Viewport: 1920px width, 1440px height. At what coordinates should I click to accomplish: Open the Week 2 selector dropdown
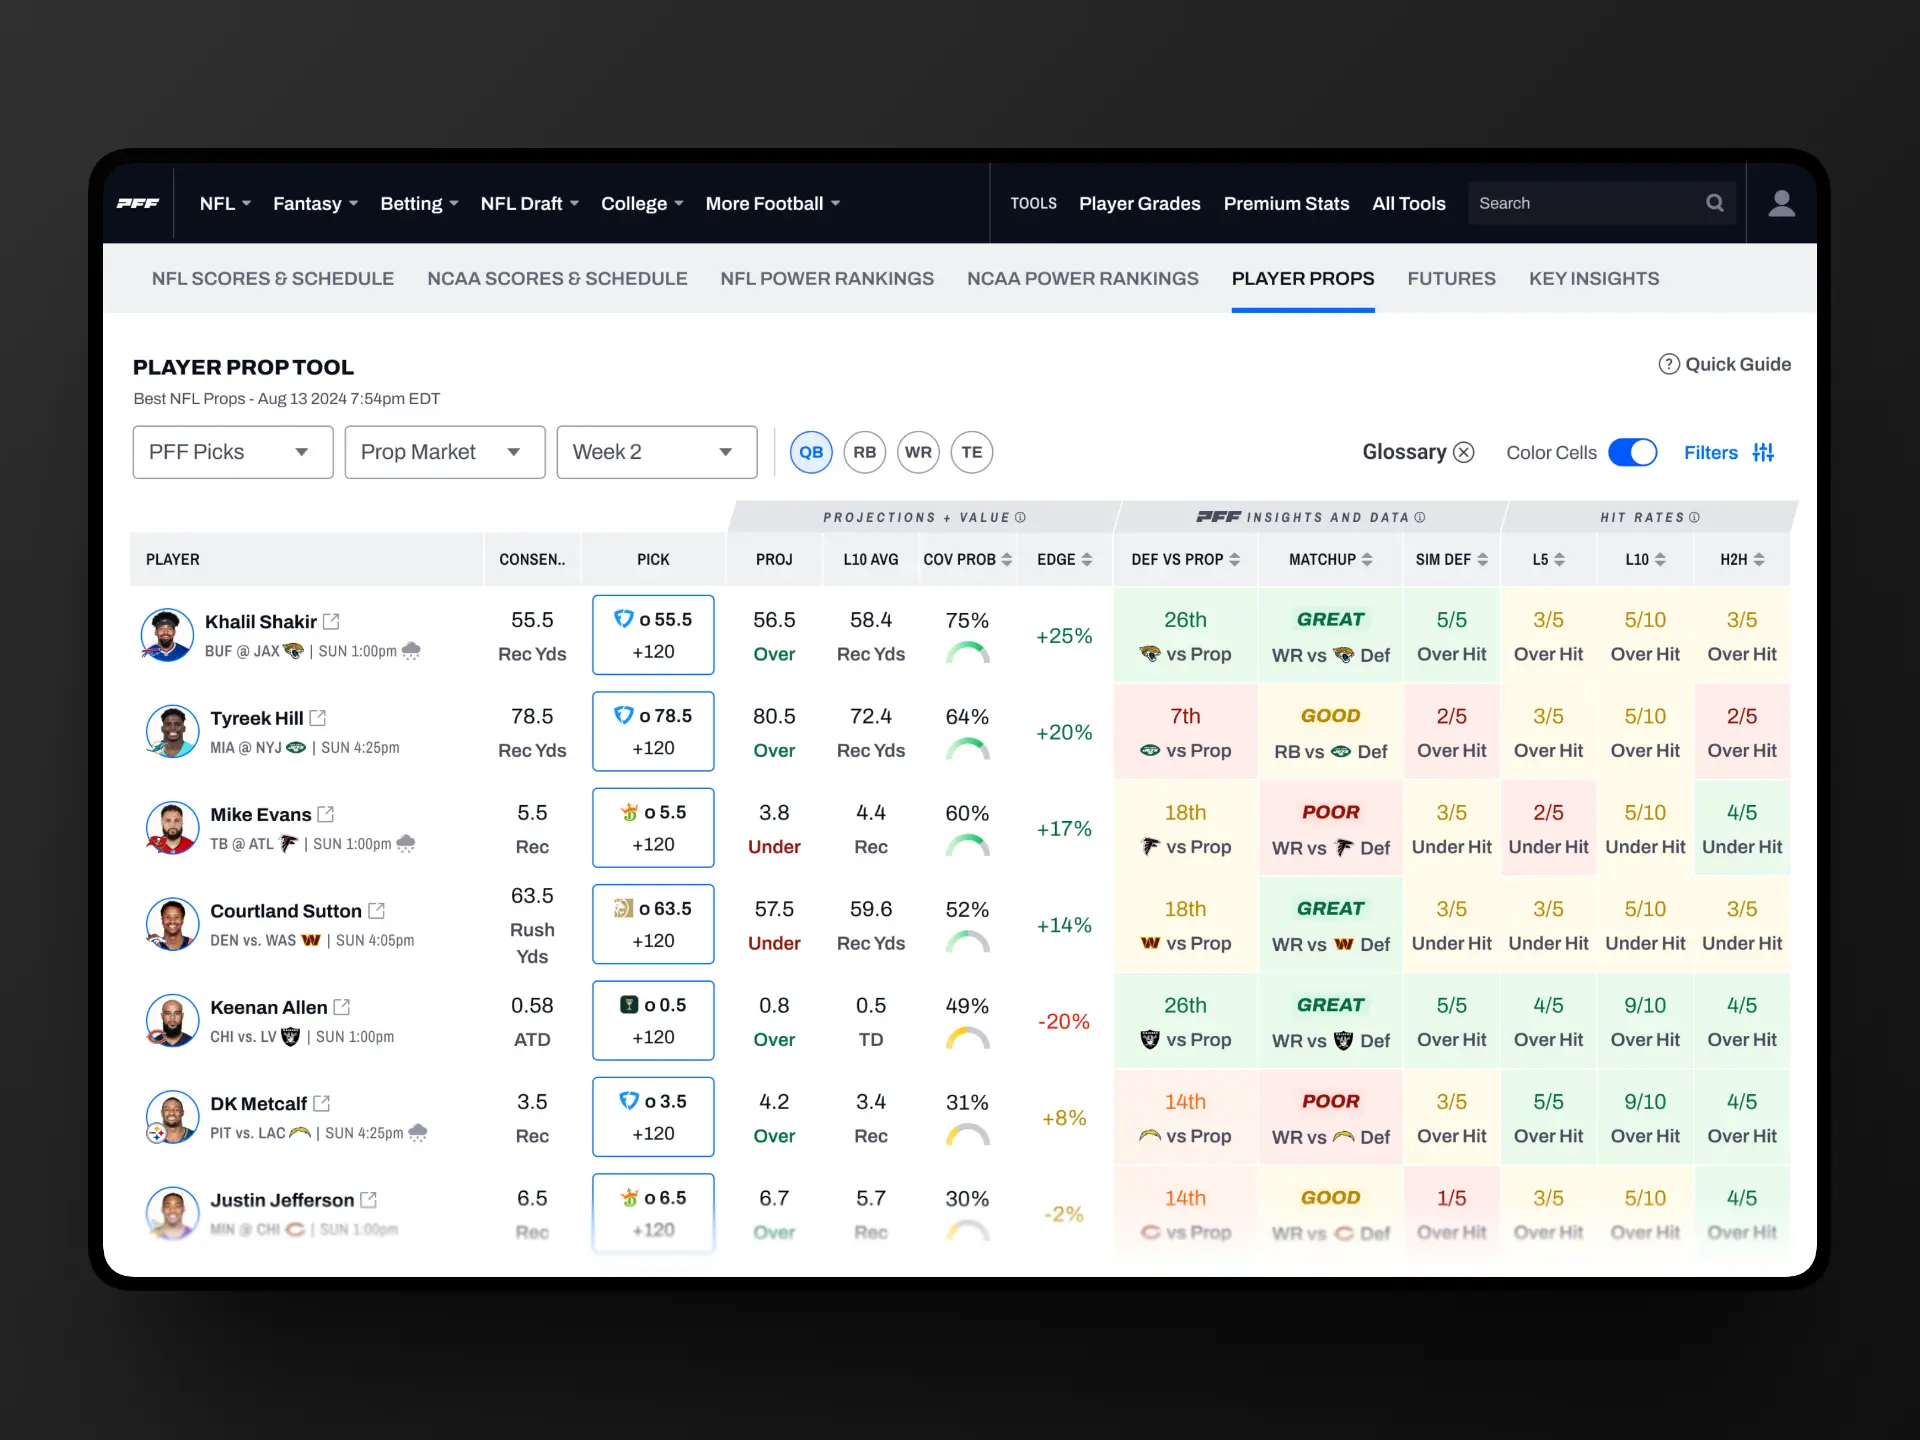click(656, 452)
